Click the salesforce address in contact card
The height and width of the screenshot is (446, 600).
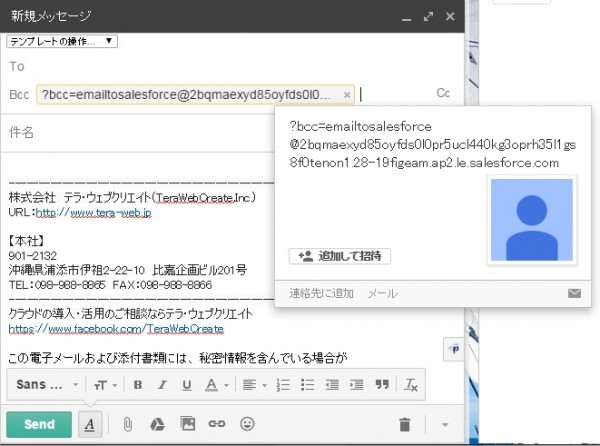tap(432, 145)
